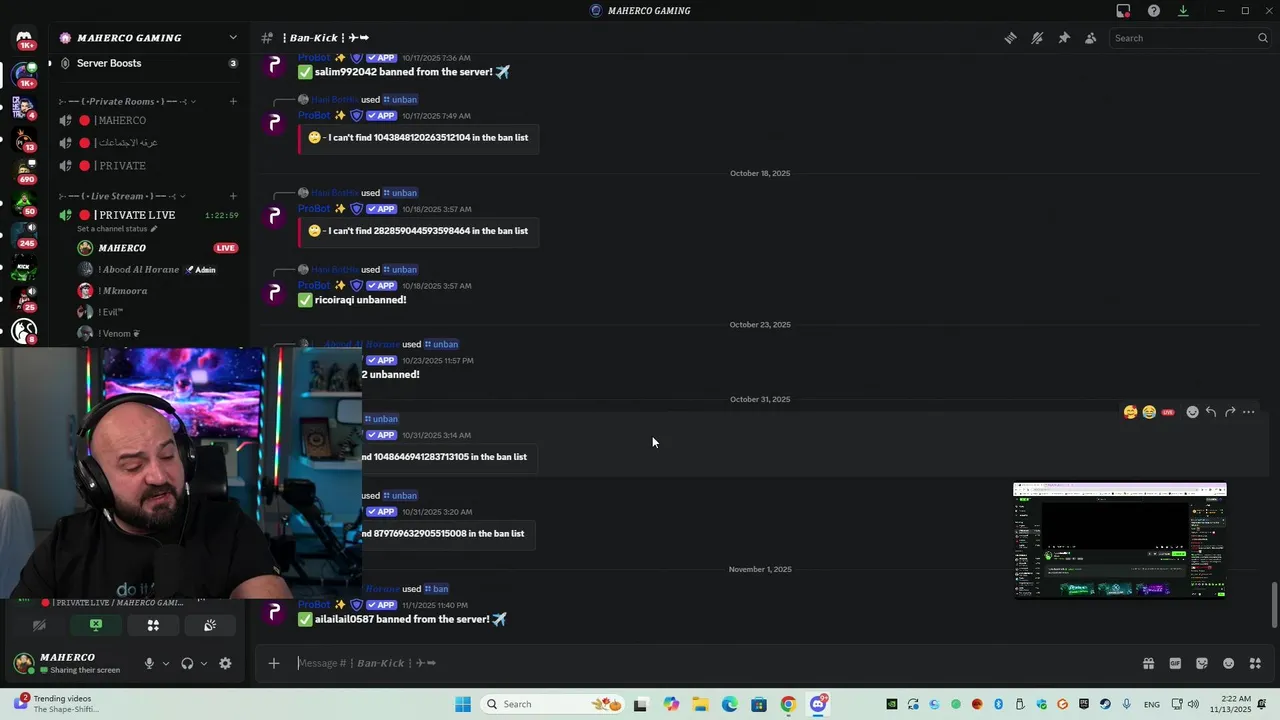Open Server Boosts item

(x=147, y=63)
